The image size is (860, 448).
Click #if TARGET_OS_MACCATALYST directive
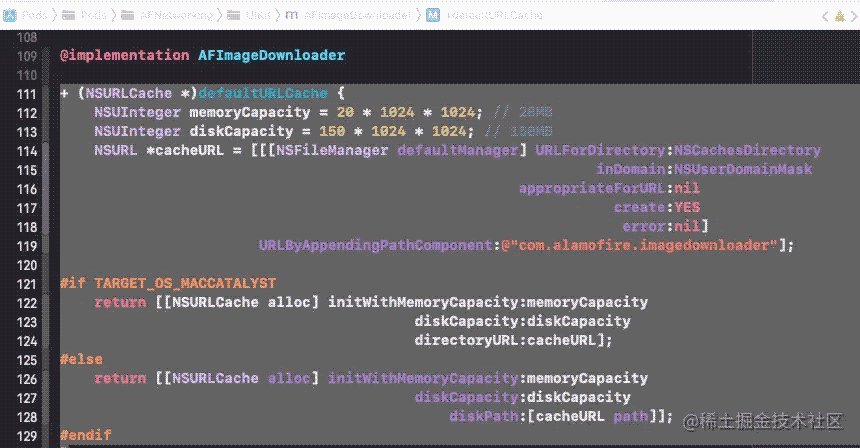(x=168, y=283)
